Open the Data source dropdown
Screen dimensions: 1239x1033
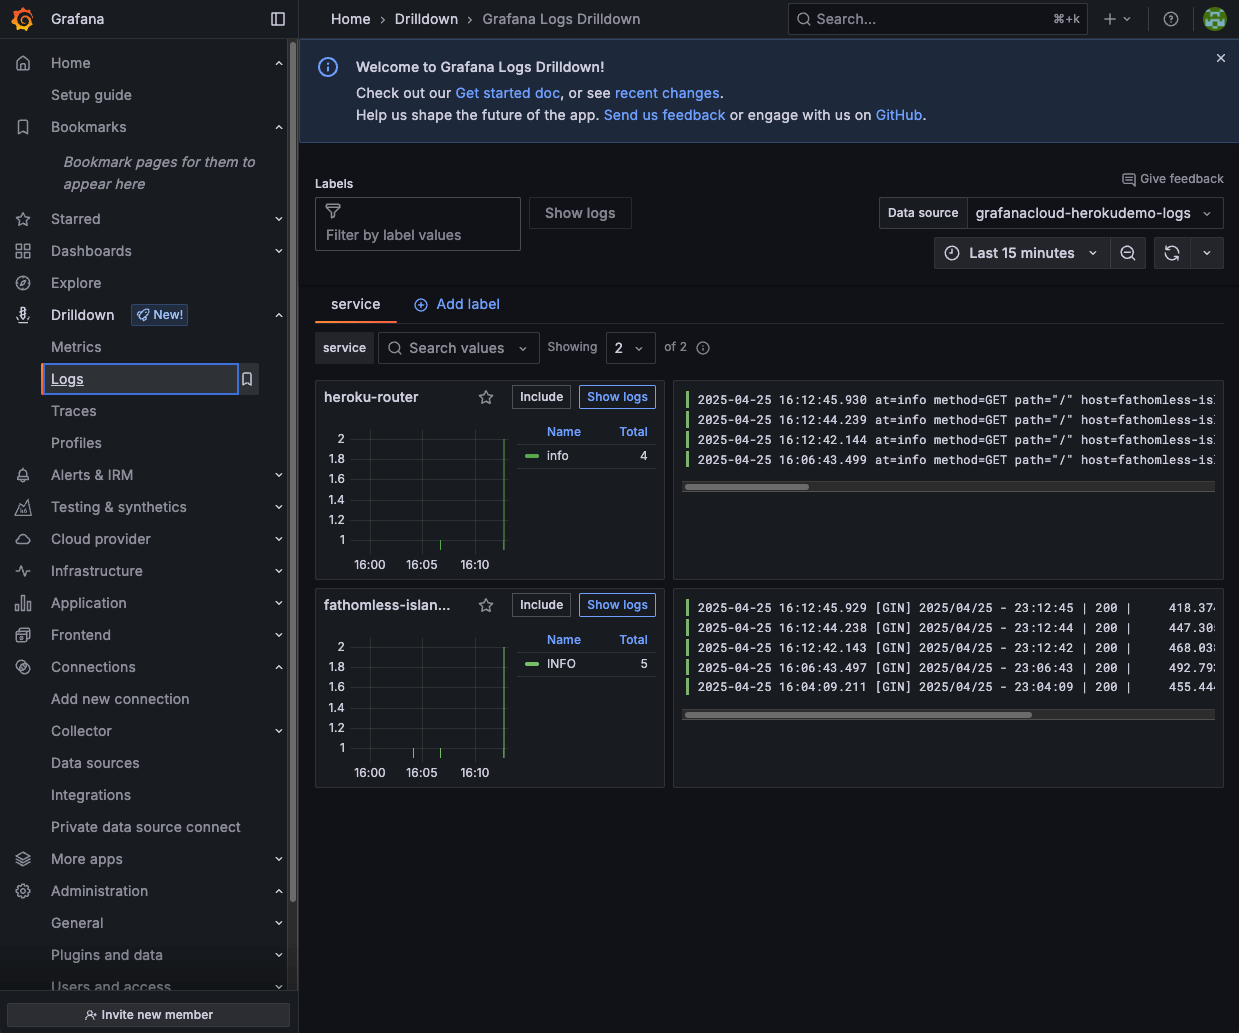[x=1095, y=213]
